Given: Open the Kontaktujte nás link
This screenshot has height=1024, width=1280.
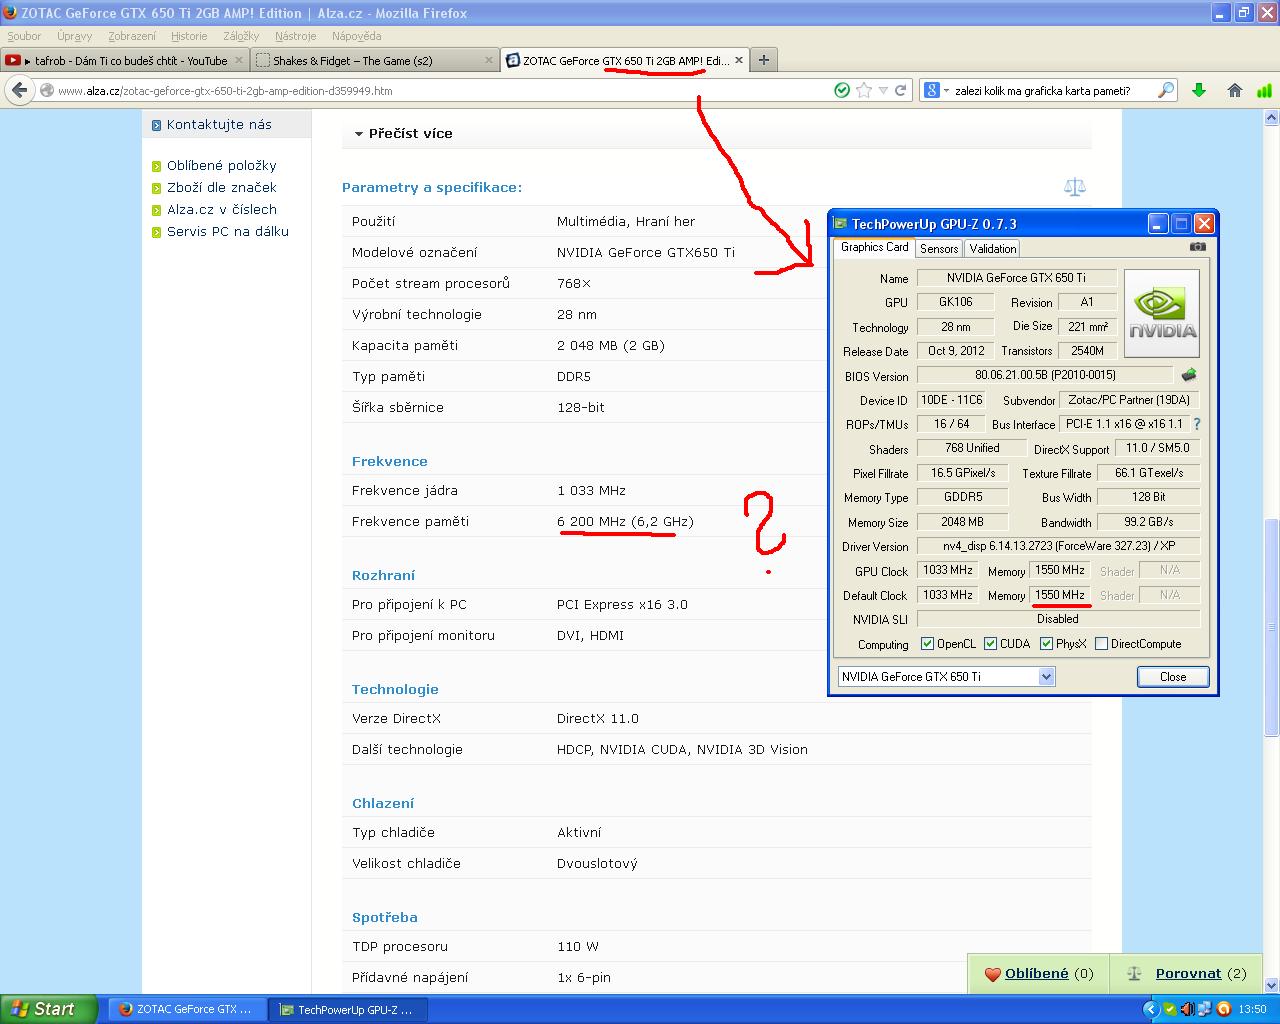Looking at the screenshot, I should 219,125.
